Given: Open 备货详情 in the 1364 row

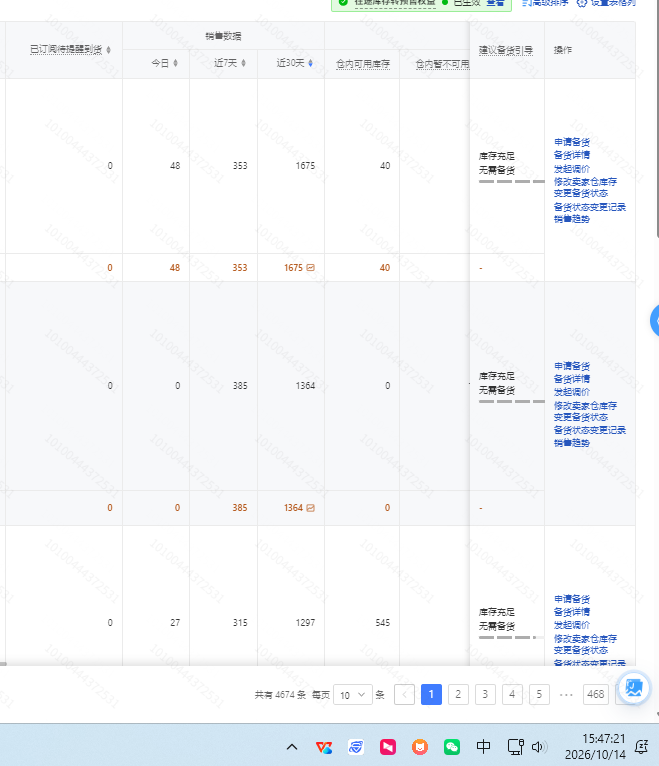Looking at the screenshot, I should click(x=572, y=379).
